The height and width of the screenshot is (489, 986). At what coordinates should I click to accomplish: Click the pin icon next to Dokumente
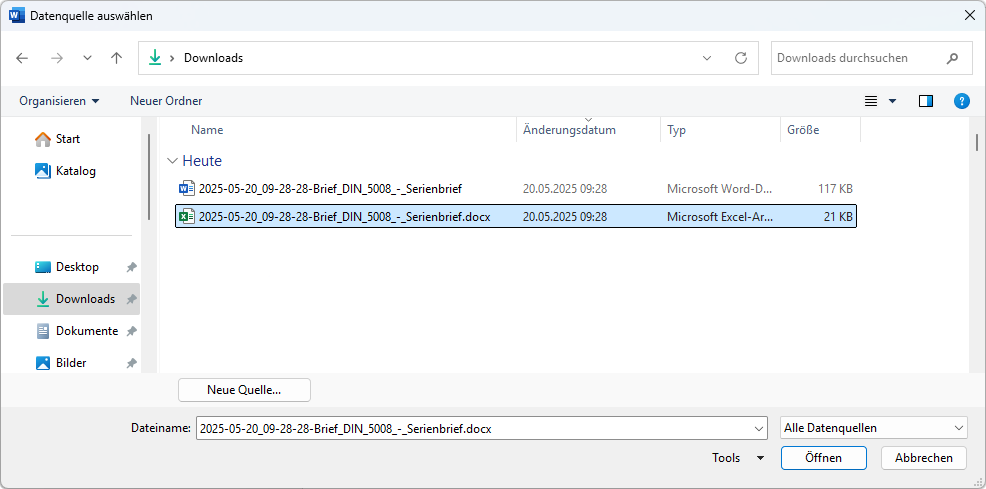pos(131,331)
